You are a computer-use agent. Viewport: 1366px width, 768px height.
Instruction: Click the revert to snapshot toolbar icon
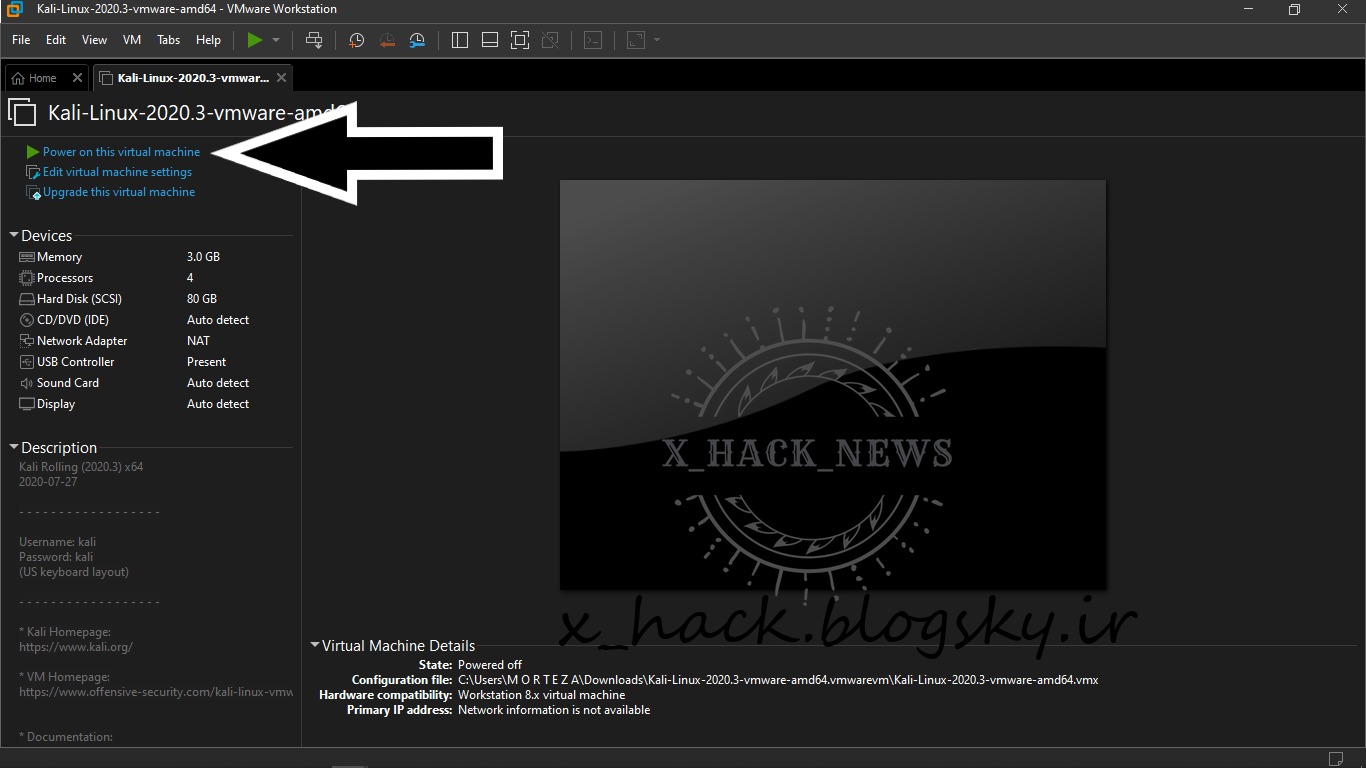(x=387, y=40)
